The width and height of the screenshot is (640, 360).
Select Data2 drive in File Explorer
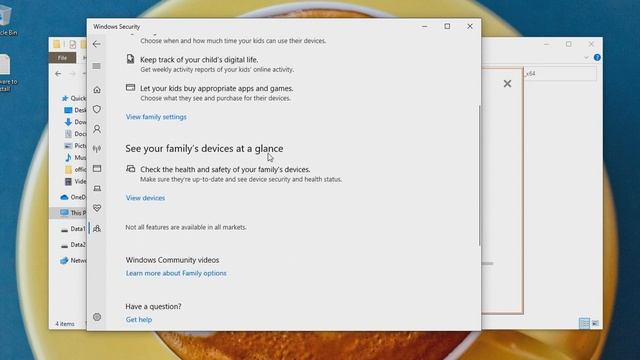(x=73, y=245)
